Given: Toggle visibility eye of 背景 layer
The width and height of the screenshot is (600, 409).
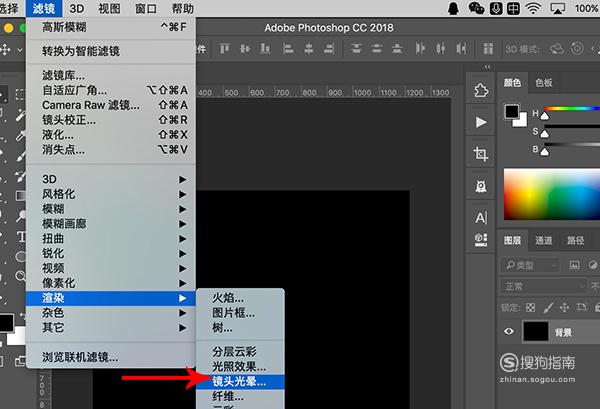Looking at the screenshot, I should (509, 331).
